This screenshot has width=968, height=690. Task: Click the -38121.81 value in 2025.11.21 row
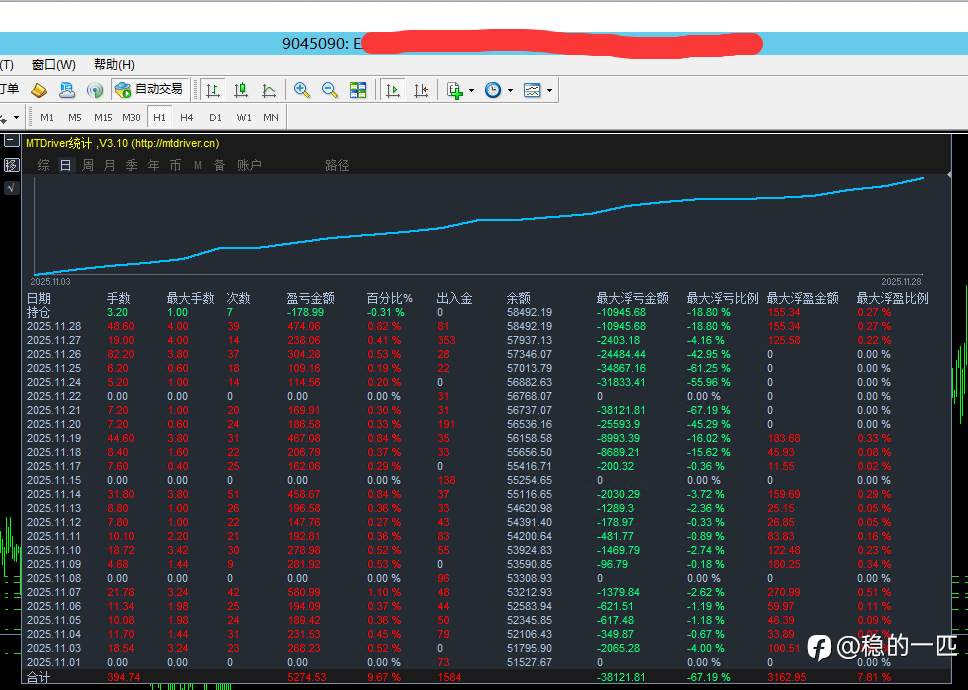(620, 410)
